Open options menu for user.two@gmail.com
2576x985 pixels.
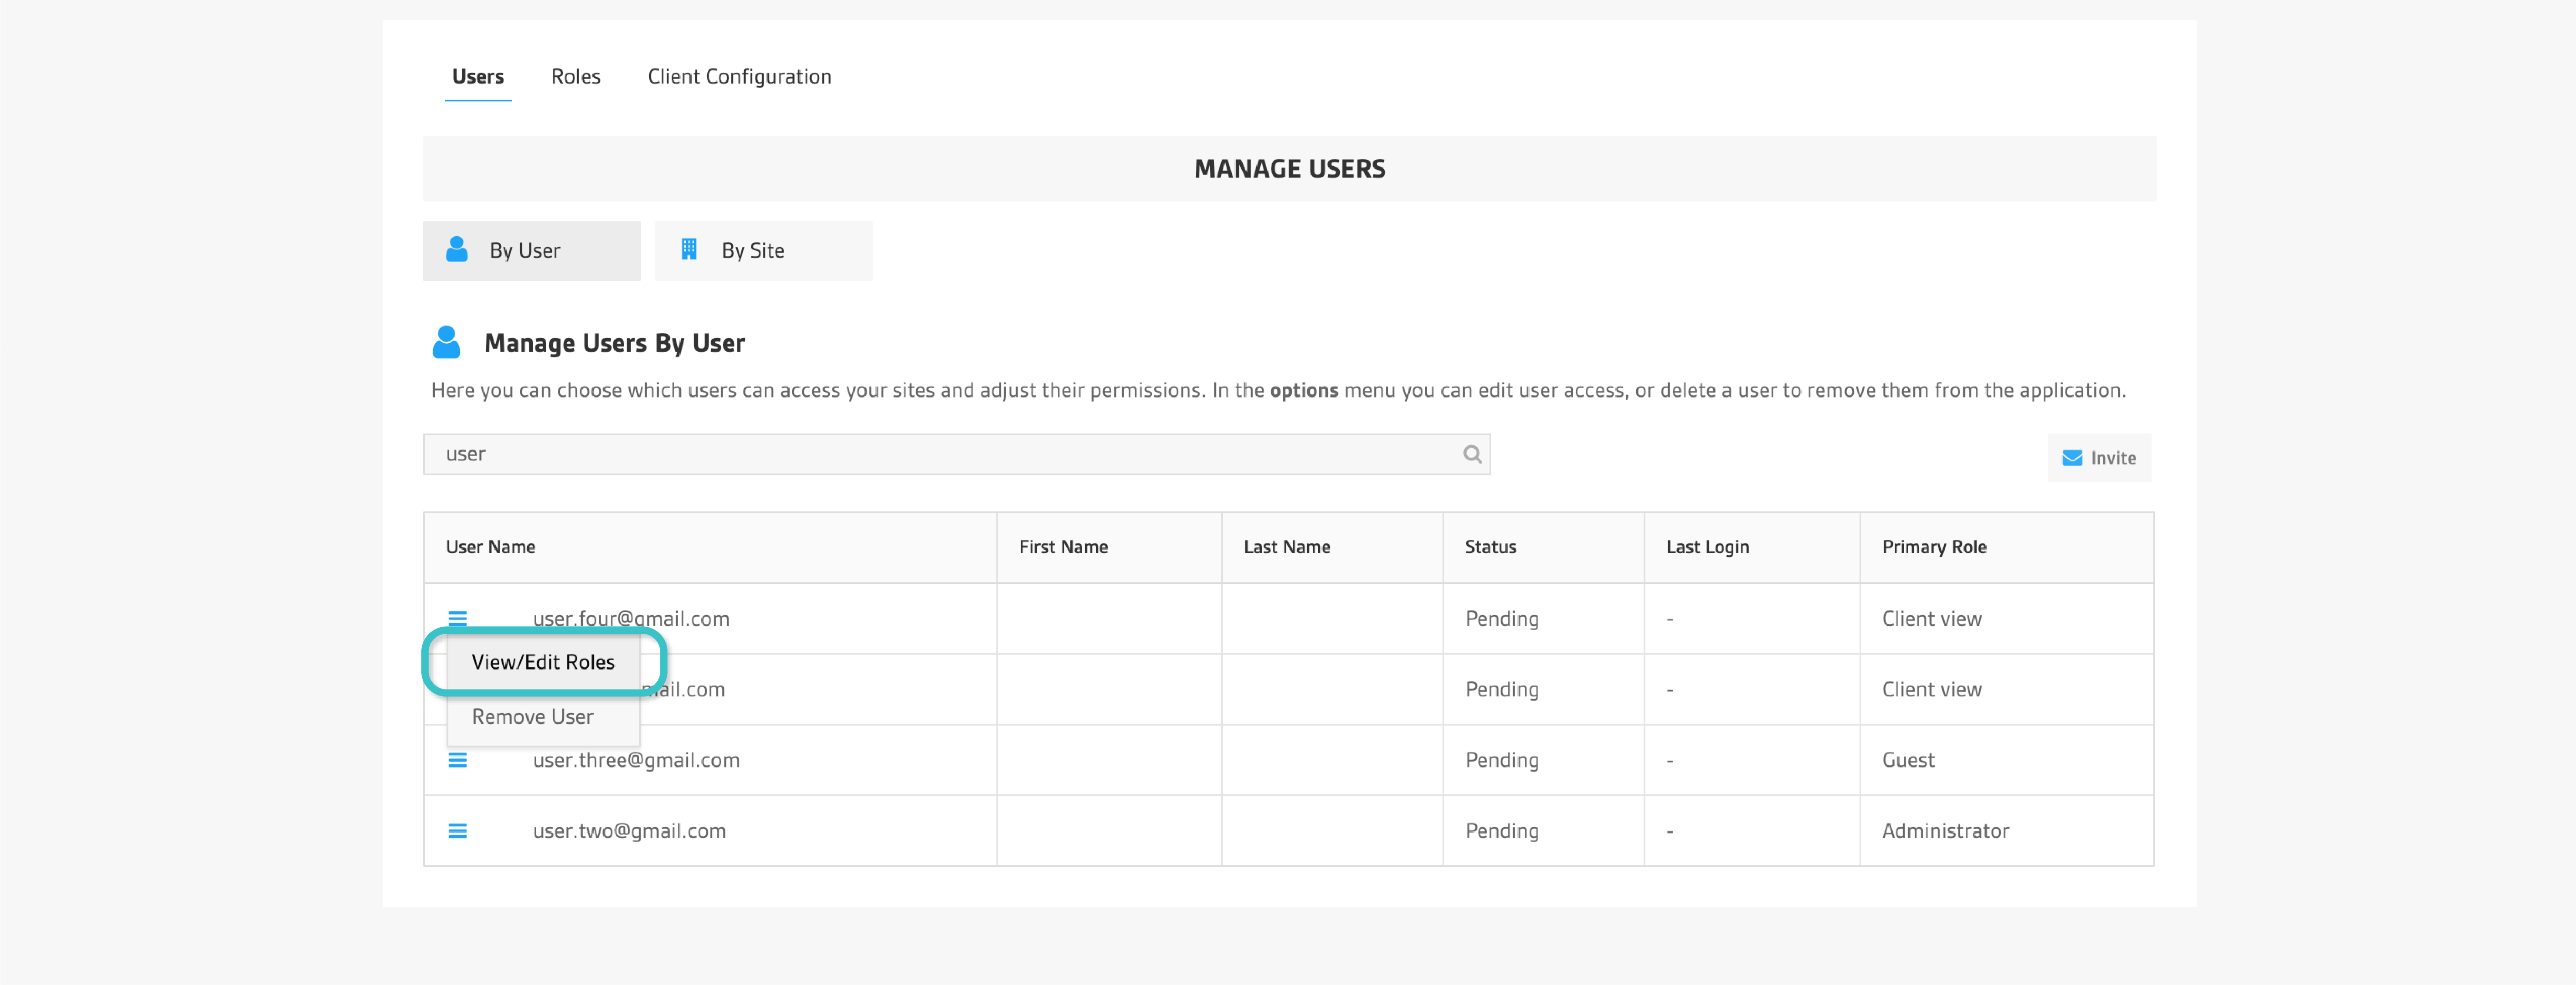click(457, 831)
